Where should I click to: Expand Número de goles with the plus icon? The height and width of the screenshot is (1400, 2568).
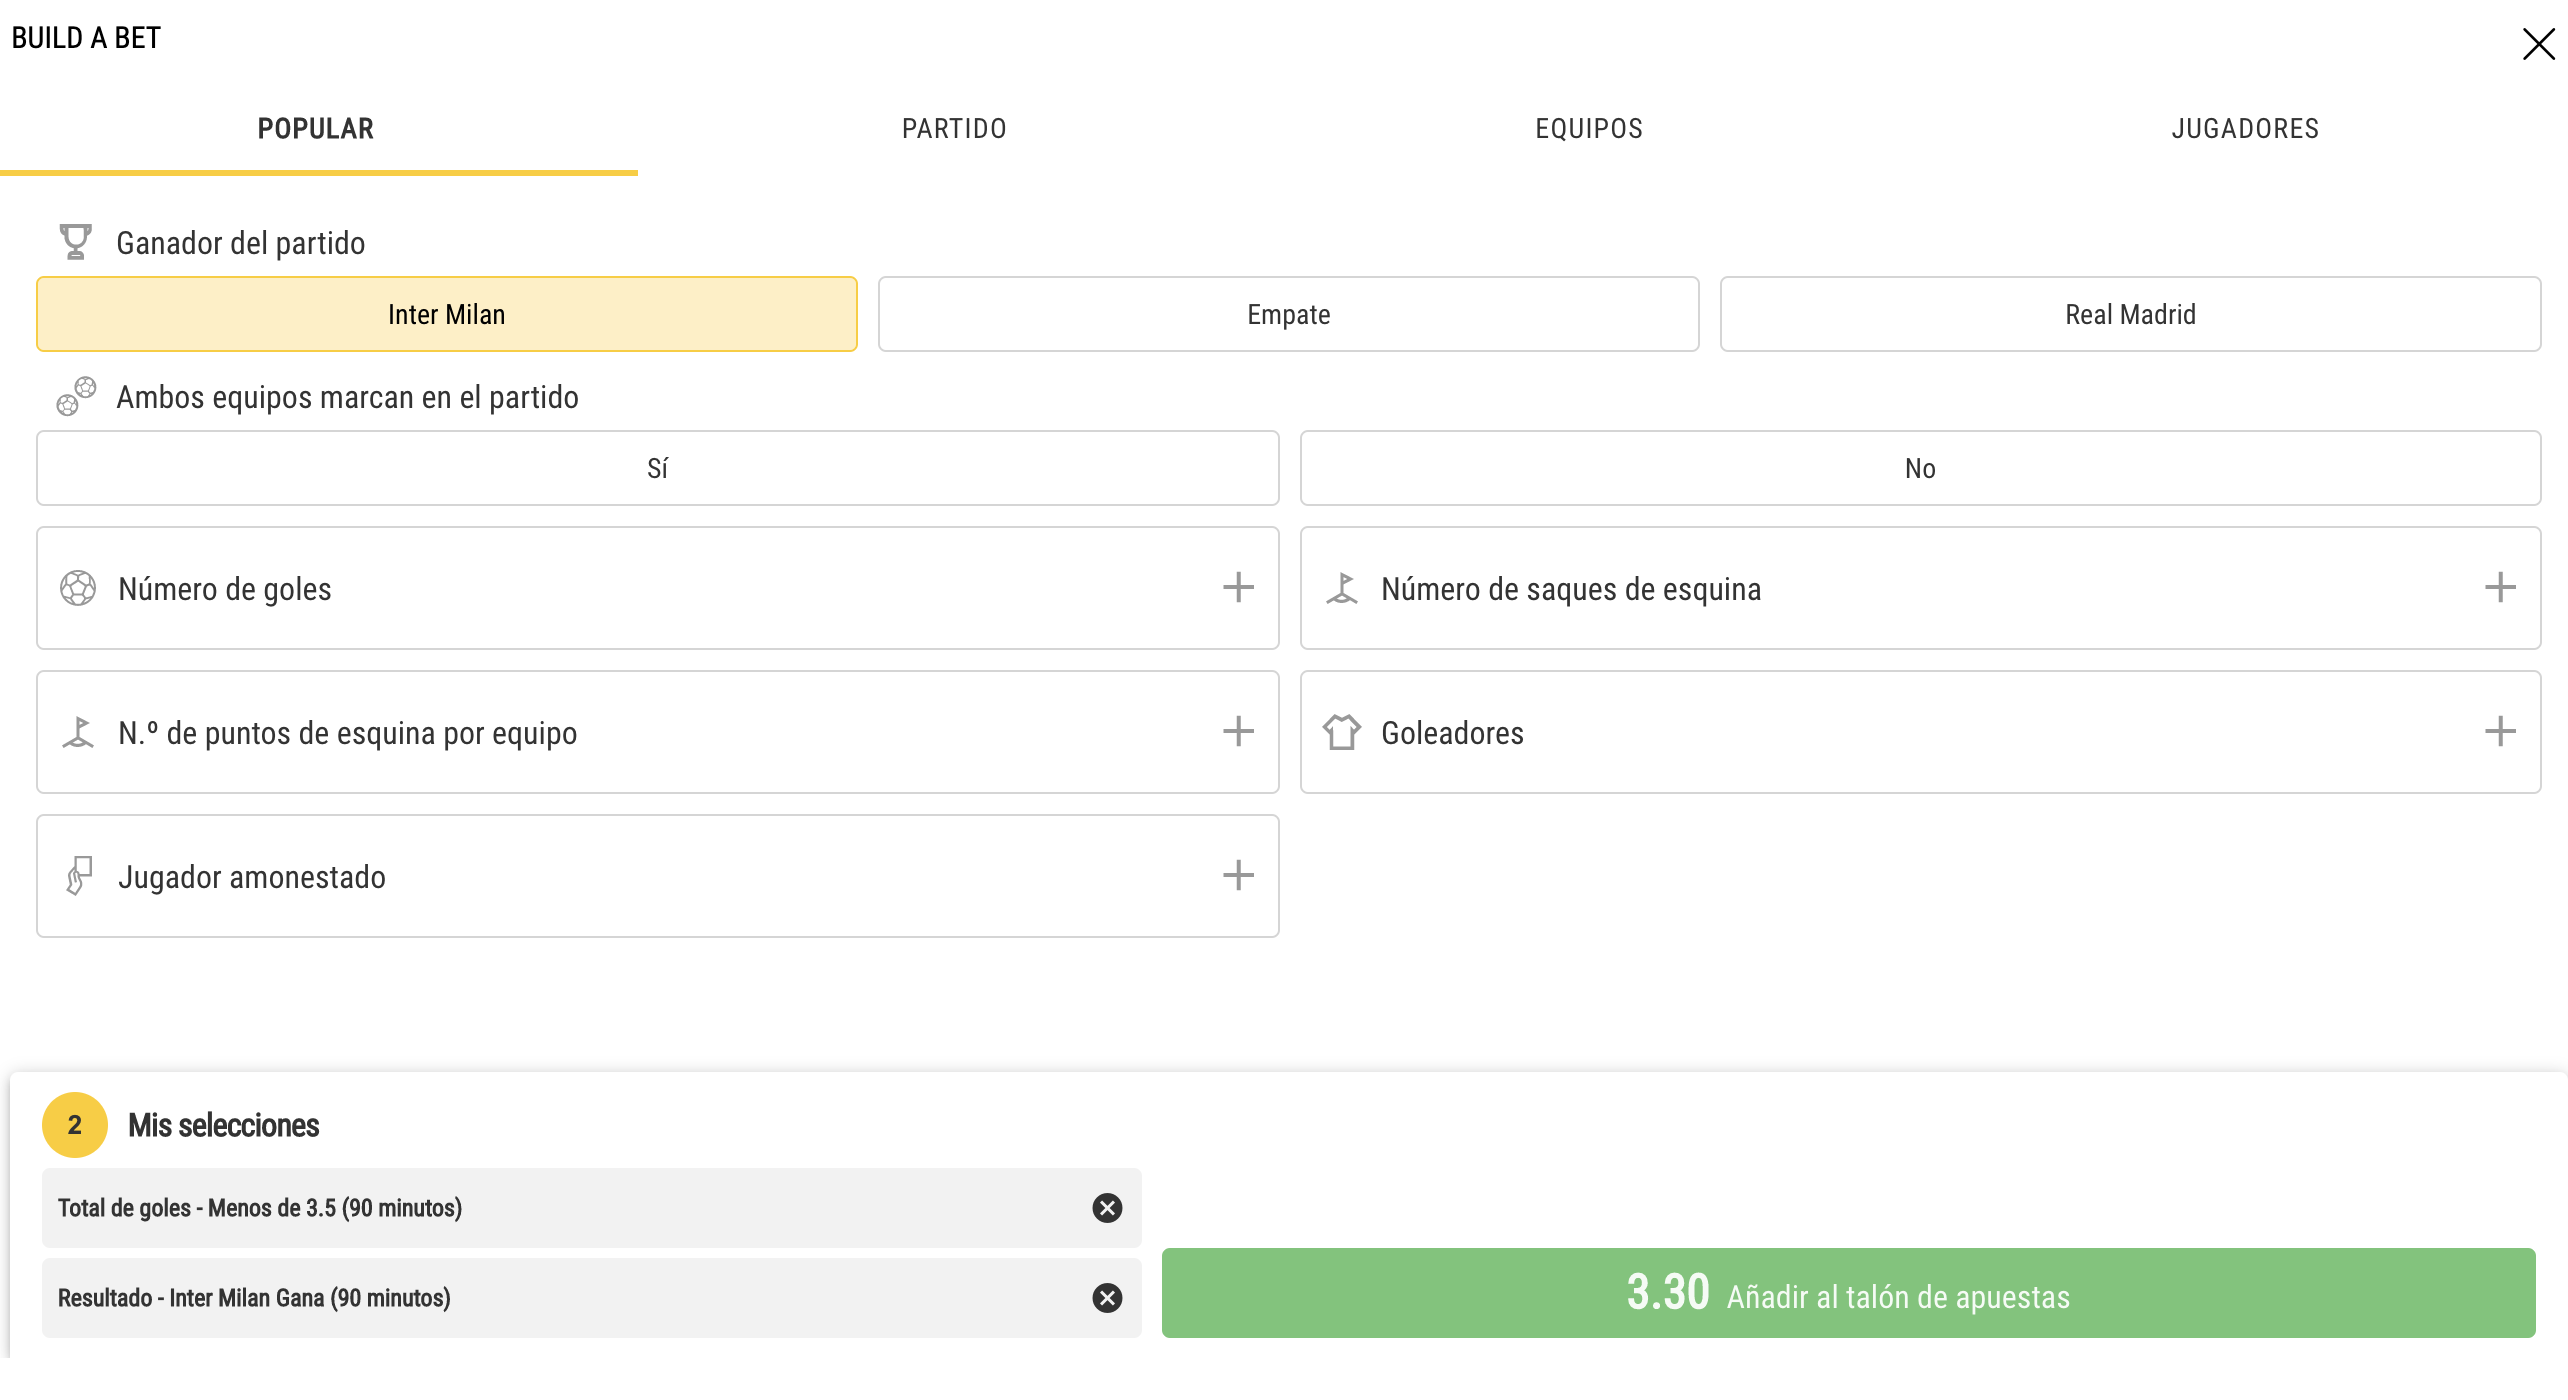pyautogui.click(x=1238, y=588)
